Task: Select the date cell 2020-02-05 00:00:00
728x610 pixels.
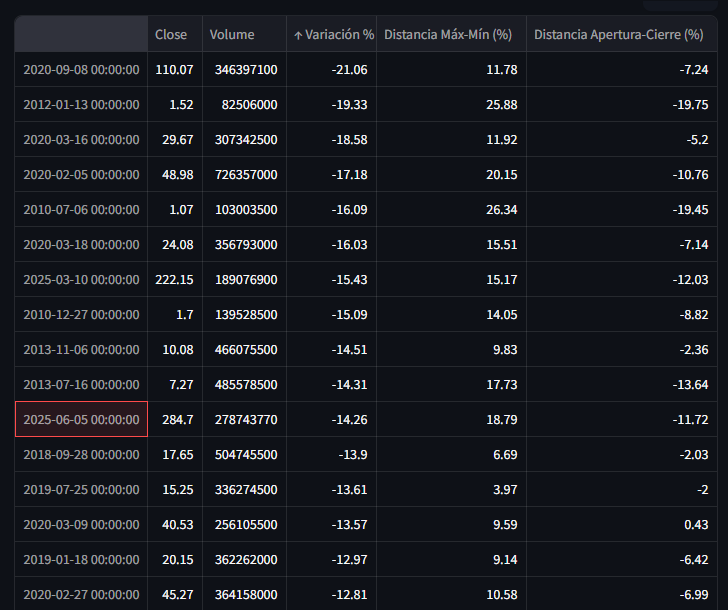Action: 81,175
